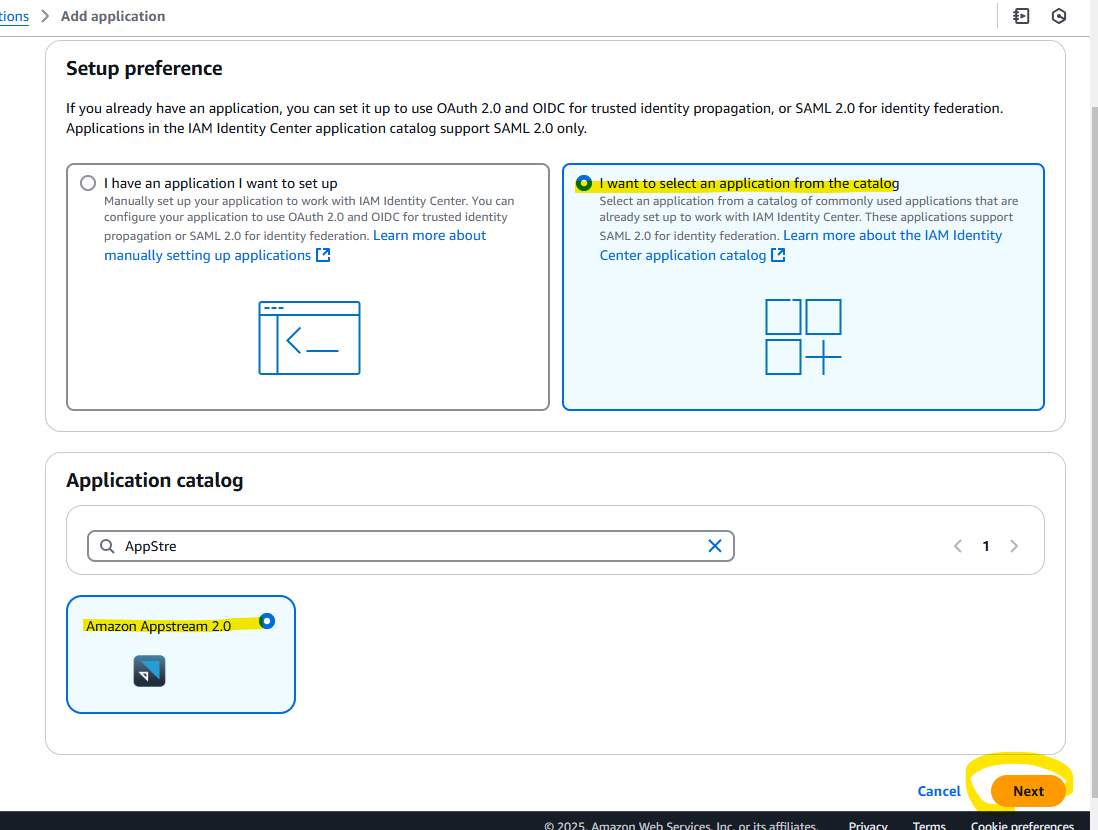Click the terminal window illustration in manual setup card
Image resolution: width=1098 pixels, height=830 pixels.
tap(309, 338)
